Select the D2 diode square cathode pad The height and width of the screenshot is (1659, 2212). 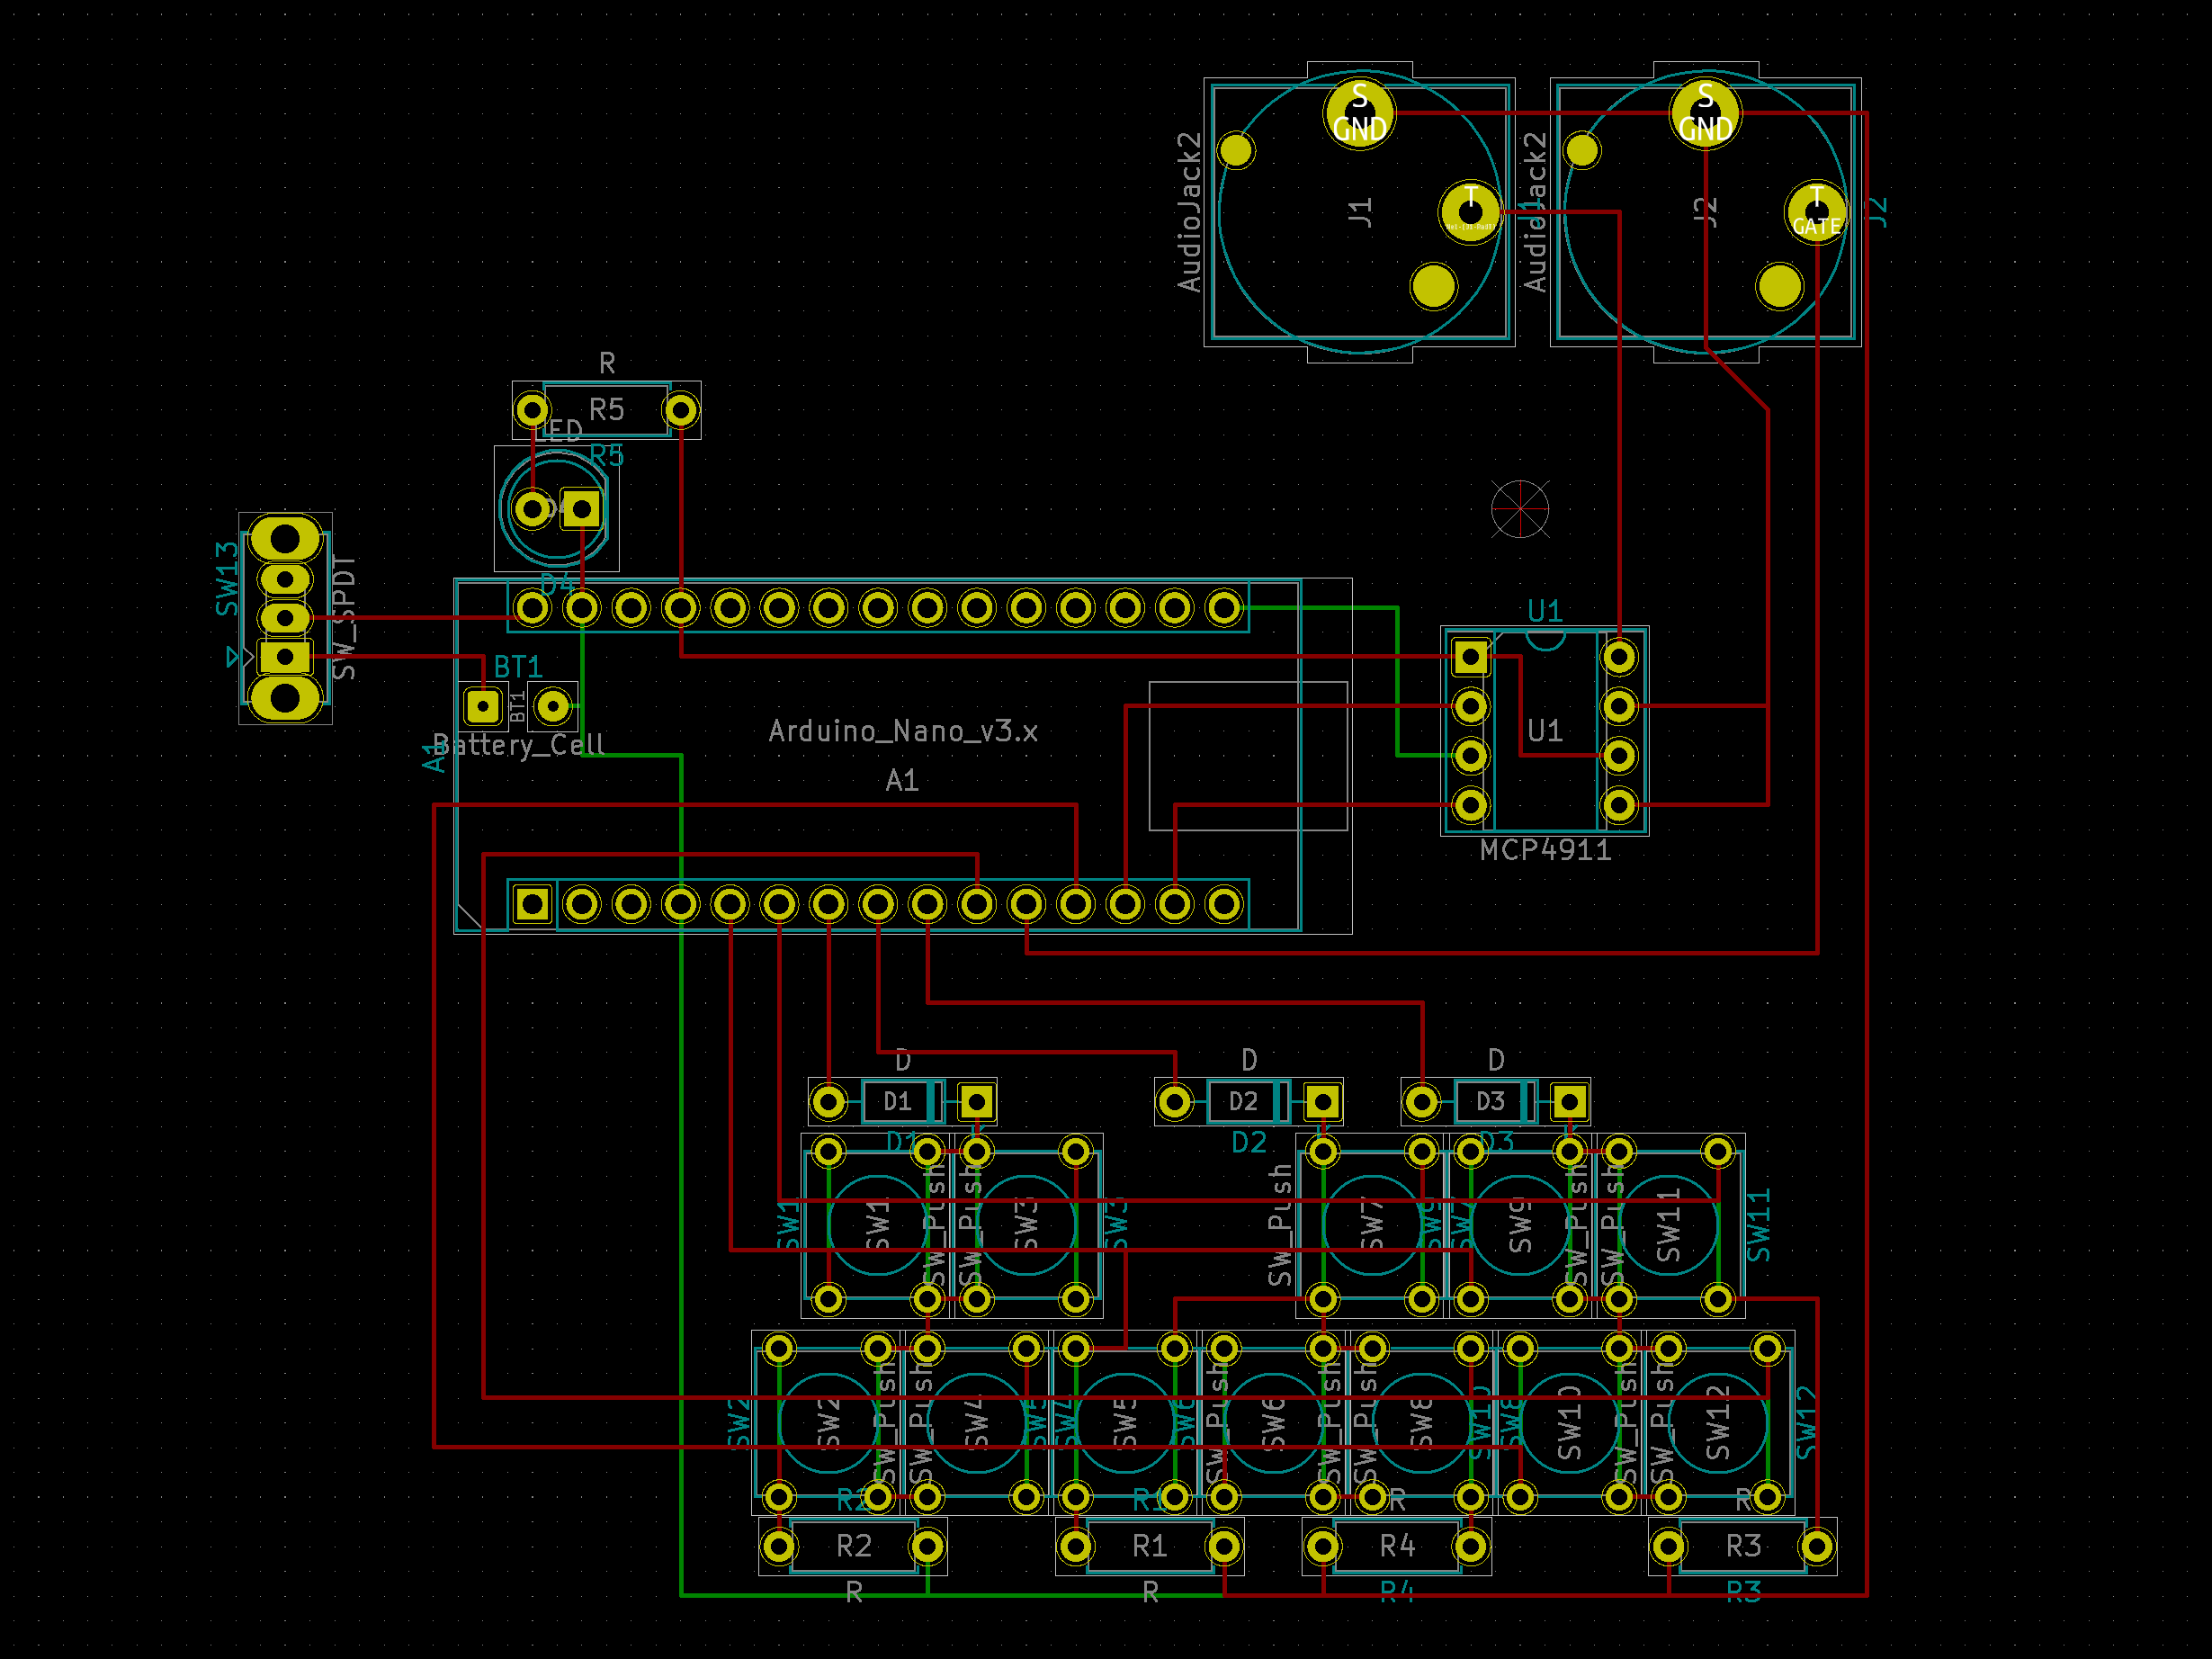click(x=1322, y=1102)
